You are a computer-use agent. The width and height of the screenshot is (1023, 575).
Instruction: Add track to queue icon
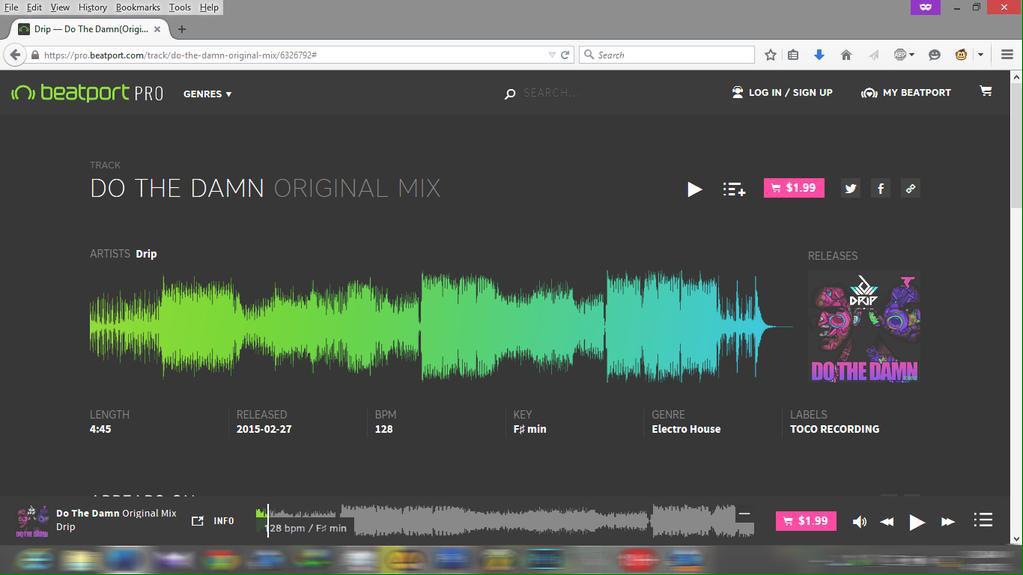[x=734, y=189]
